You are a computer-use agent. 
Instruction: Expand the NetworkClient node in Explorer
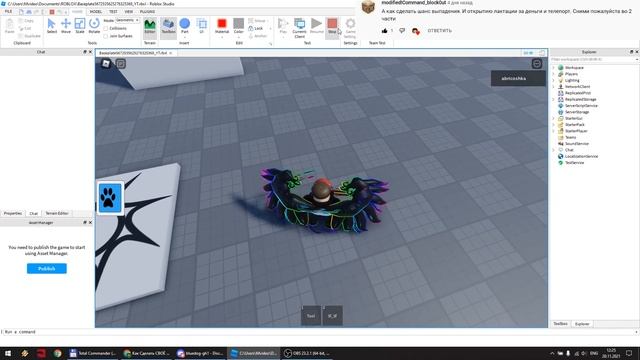click(x=553, y=87)
